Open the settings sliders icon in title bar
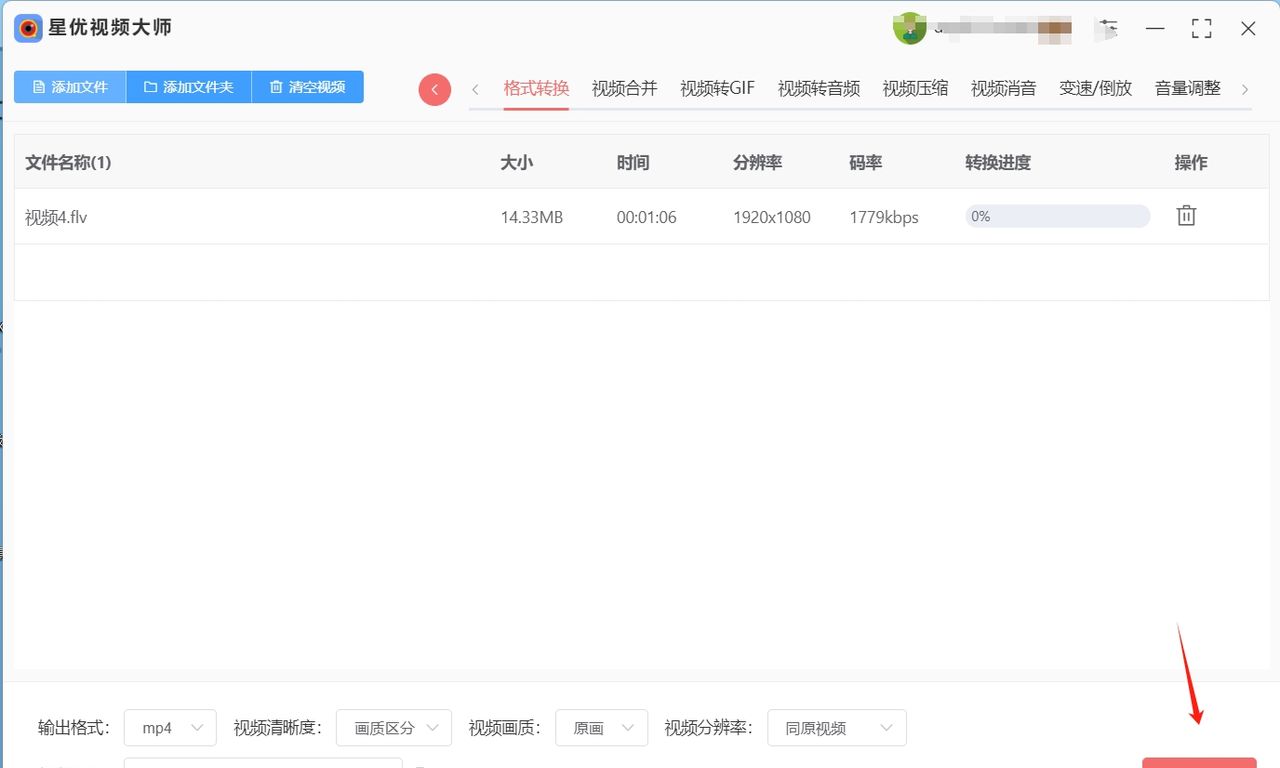The height and width of the screenshot is (768, 1280). [x=1107, y=28]
